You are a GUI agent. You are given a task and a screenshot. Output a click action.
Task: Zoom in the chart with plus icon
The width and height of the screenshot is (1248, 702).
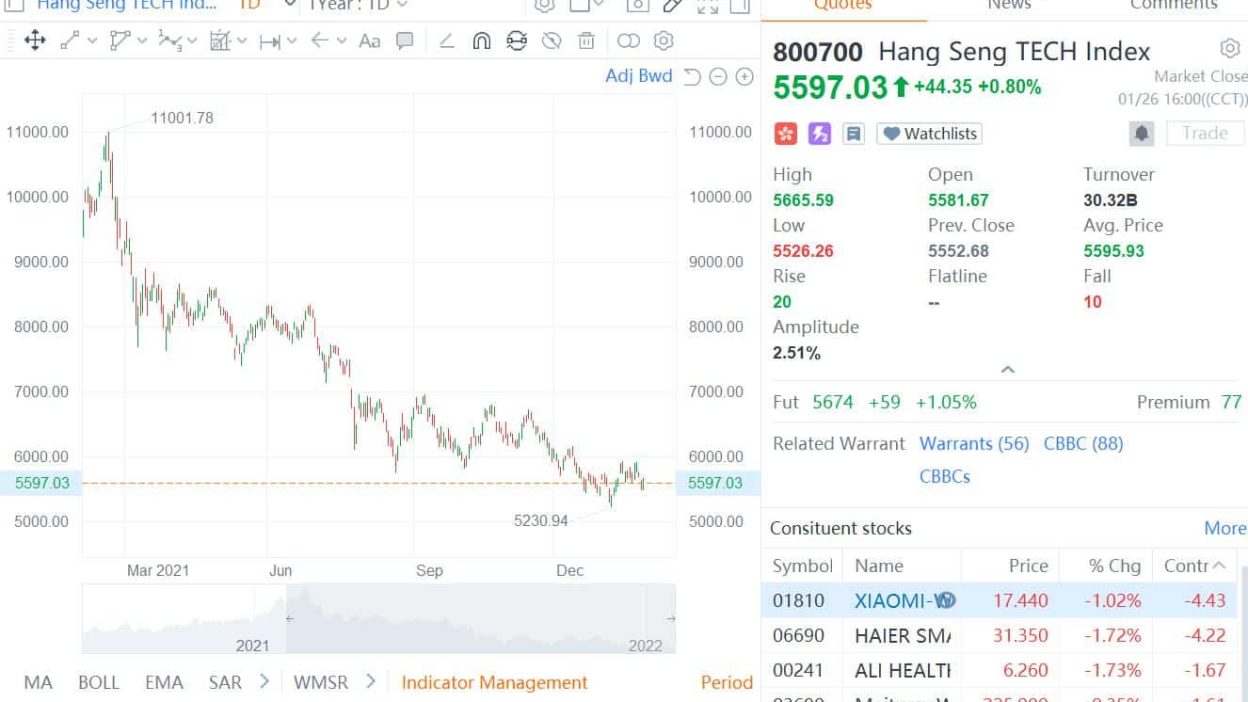[744, 76]
